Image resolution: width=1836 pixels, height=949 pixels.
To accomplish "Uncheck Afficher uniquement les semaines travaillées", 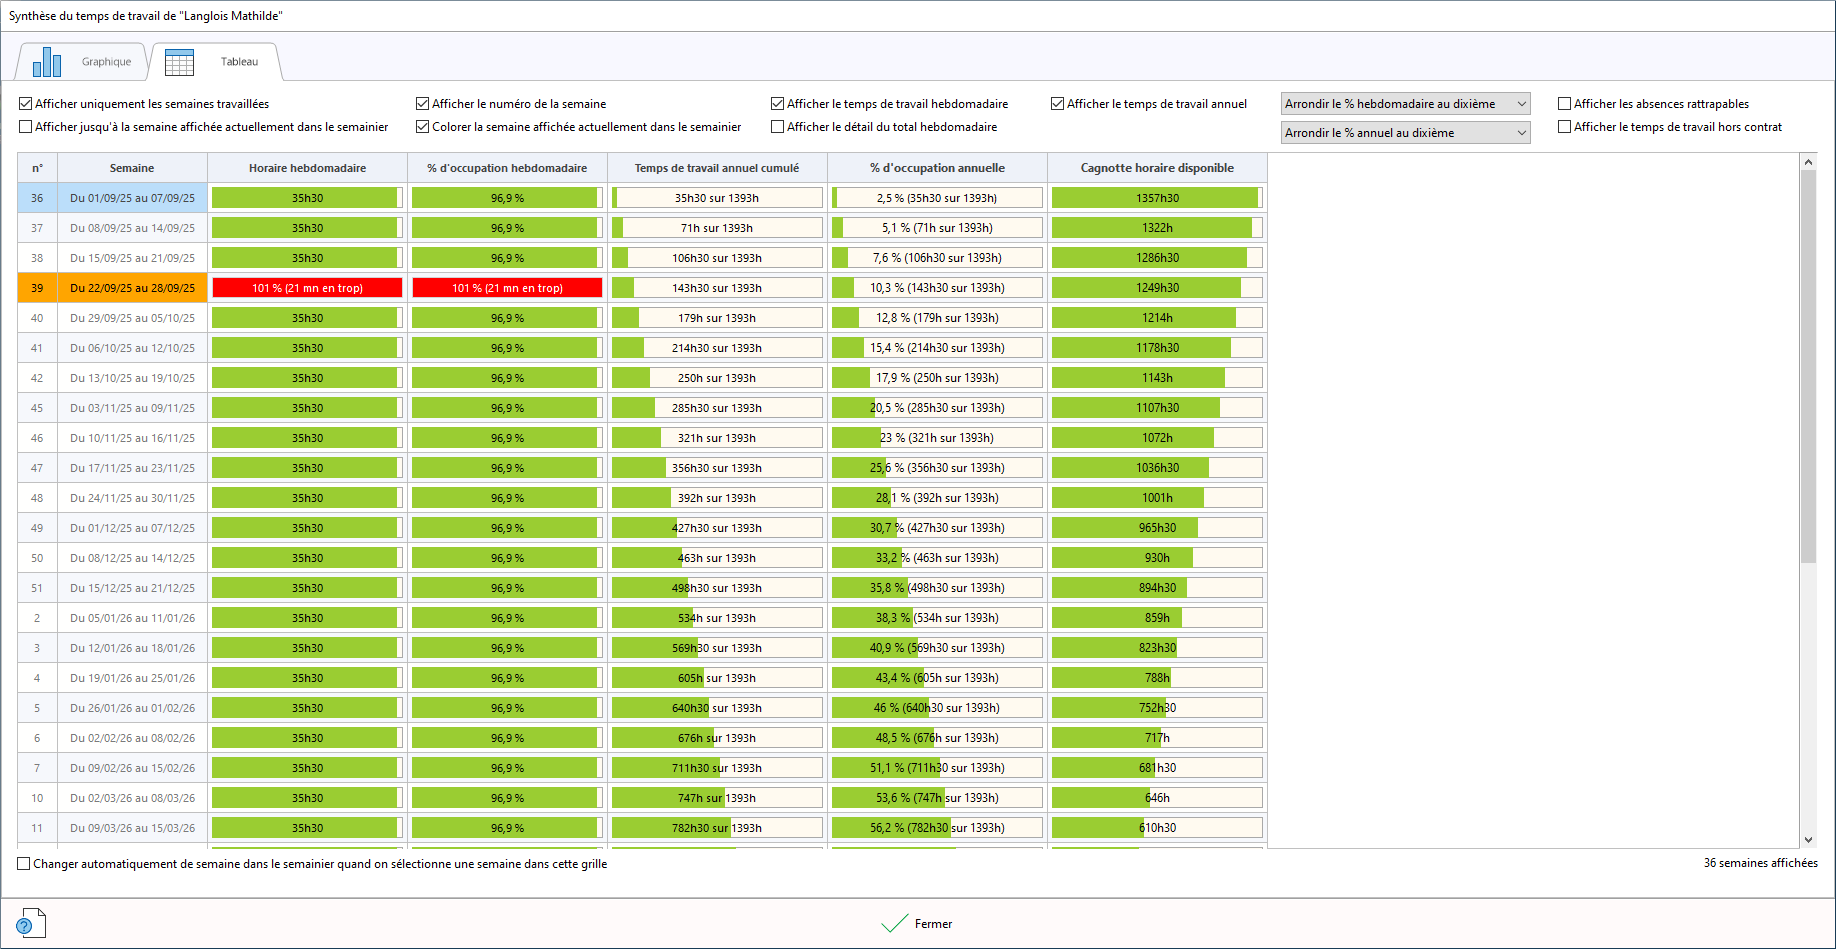I will pyautogui.click(x=26, y=104).
